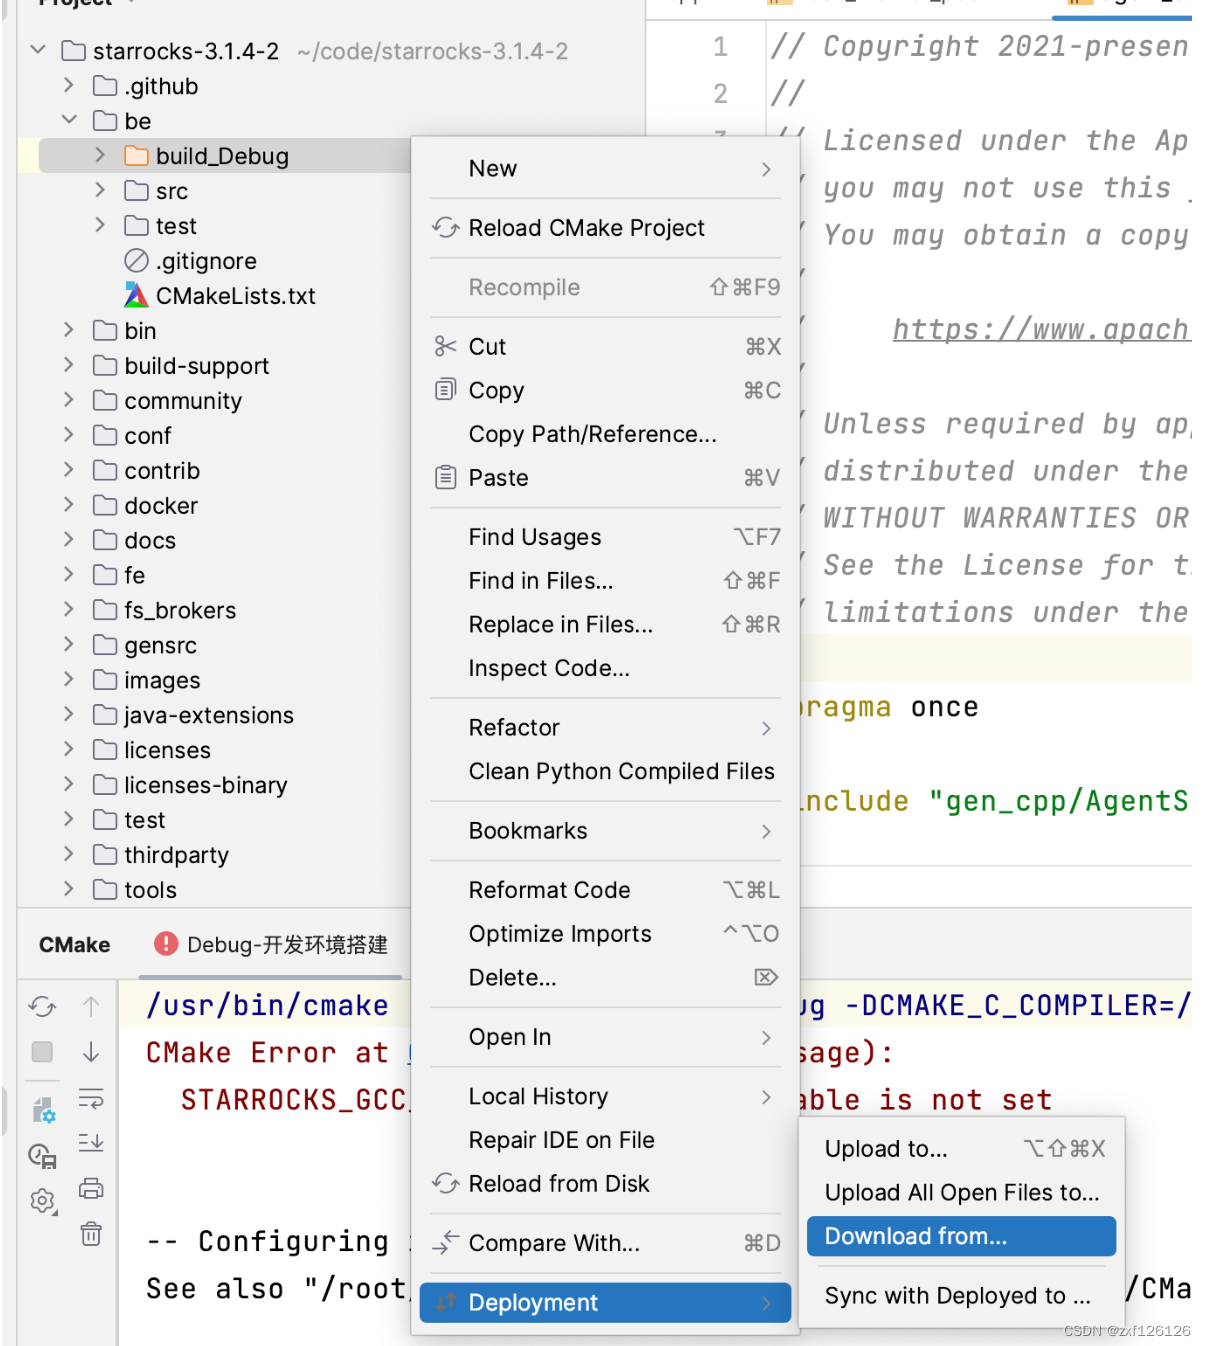Screen dimensions: 1206x1346
Task: Select Inspect Code... menu item
Action: [605, 668]
